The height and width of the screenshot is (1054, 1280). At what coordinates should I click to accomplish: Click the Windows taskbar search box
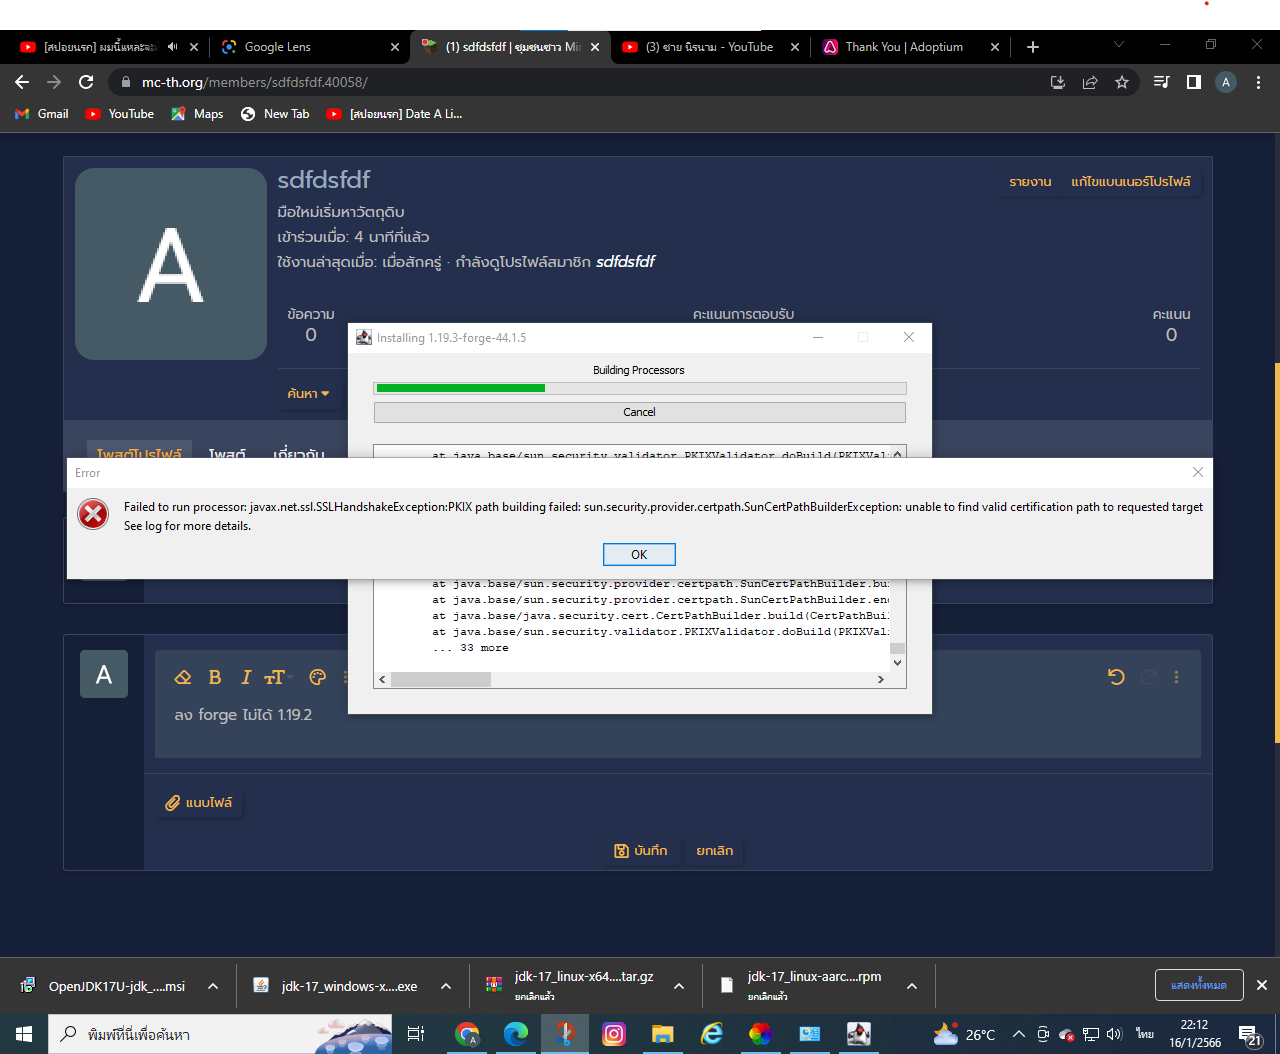(x=220, y=1034)
